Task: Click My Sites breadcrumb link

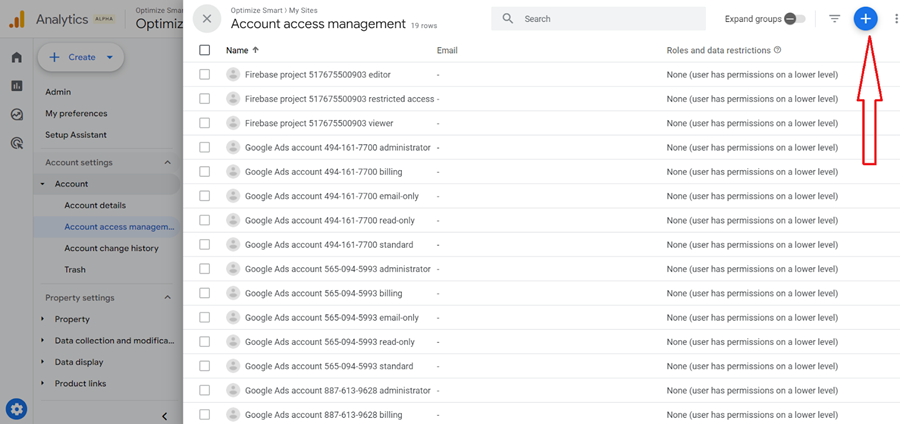Action: (304, 10)
